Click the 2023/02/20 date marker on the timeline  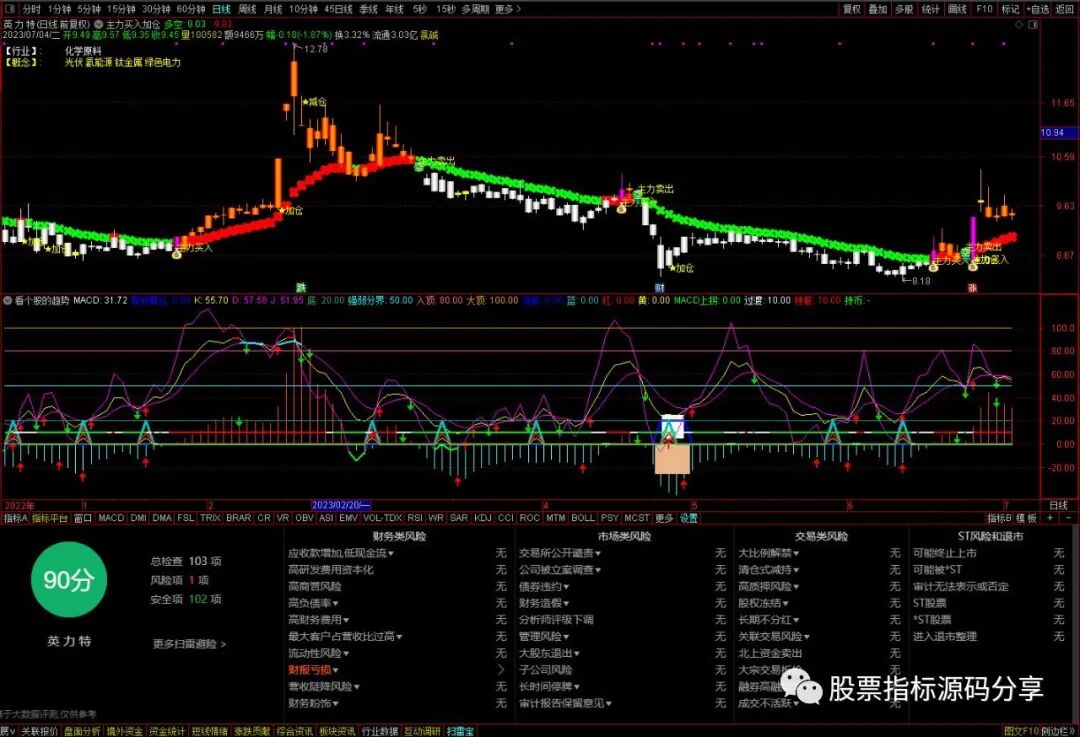[340, 506]
